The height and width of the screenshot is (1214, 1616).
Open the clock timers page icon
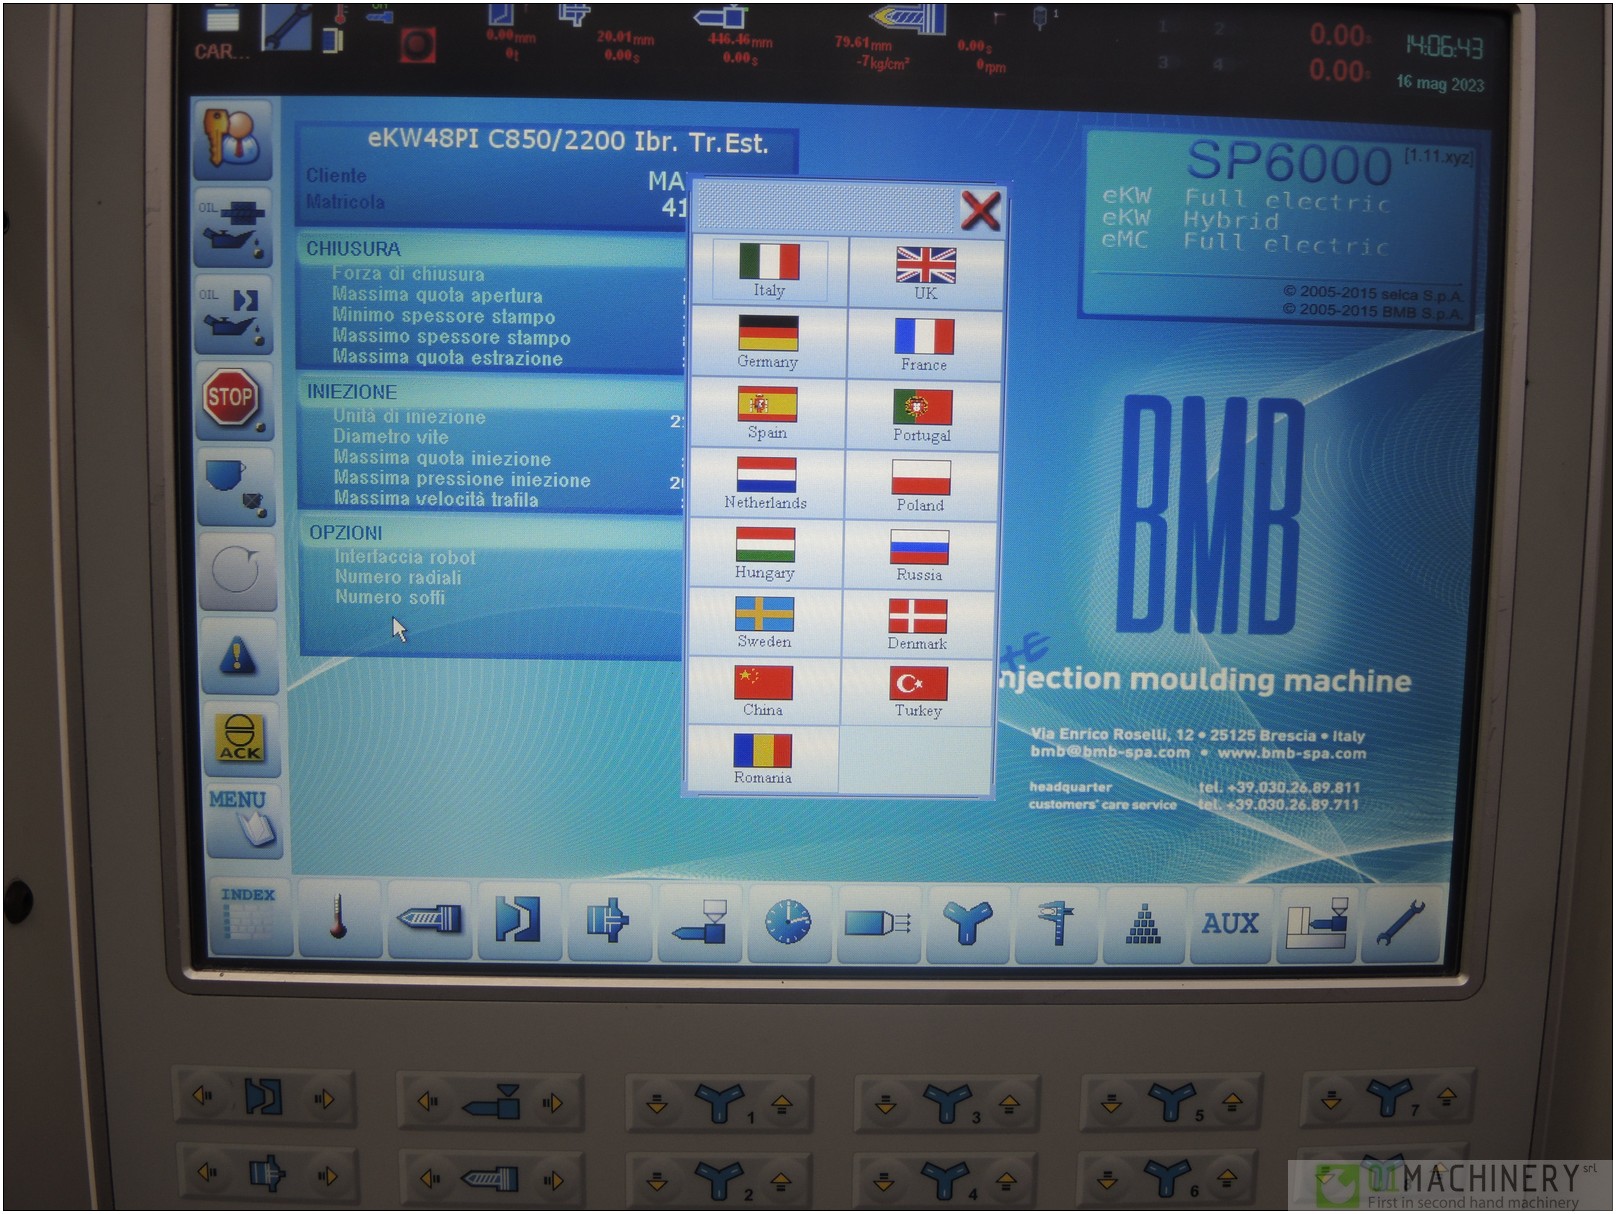tap(788, 922)
